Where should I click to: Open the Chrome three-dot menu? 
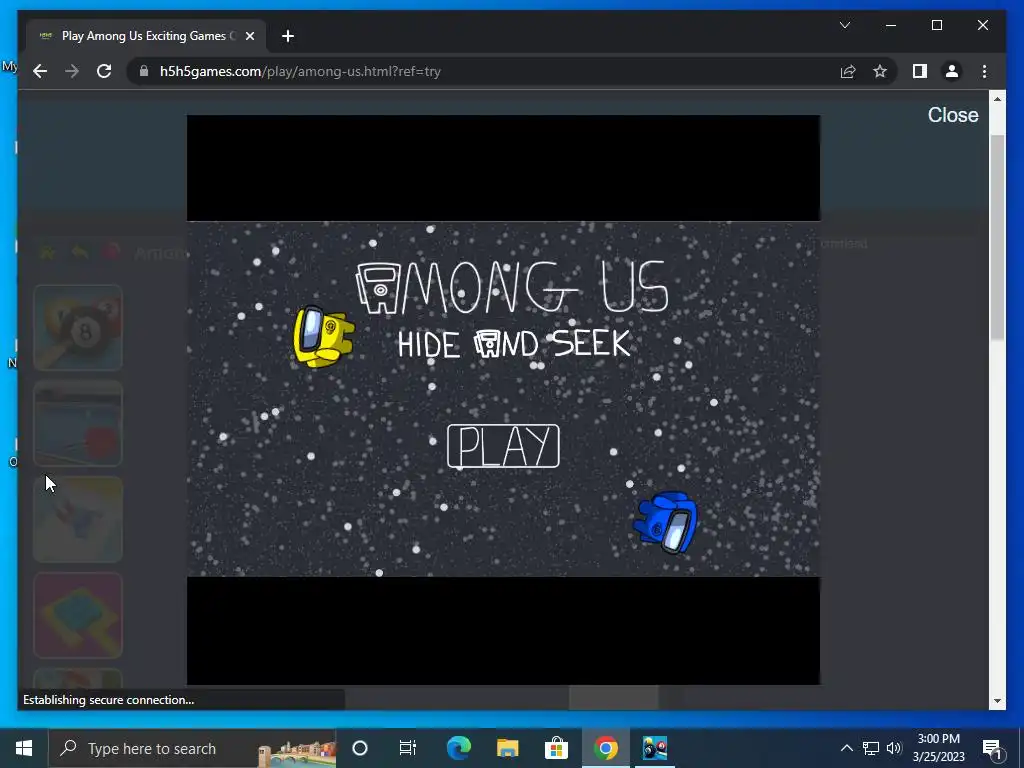(x=984, y=71)
